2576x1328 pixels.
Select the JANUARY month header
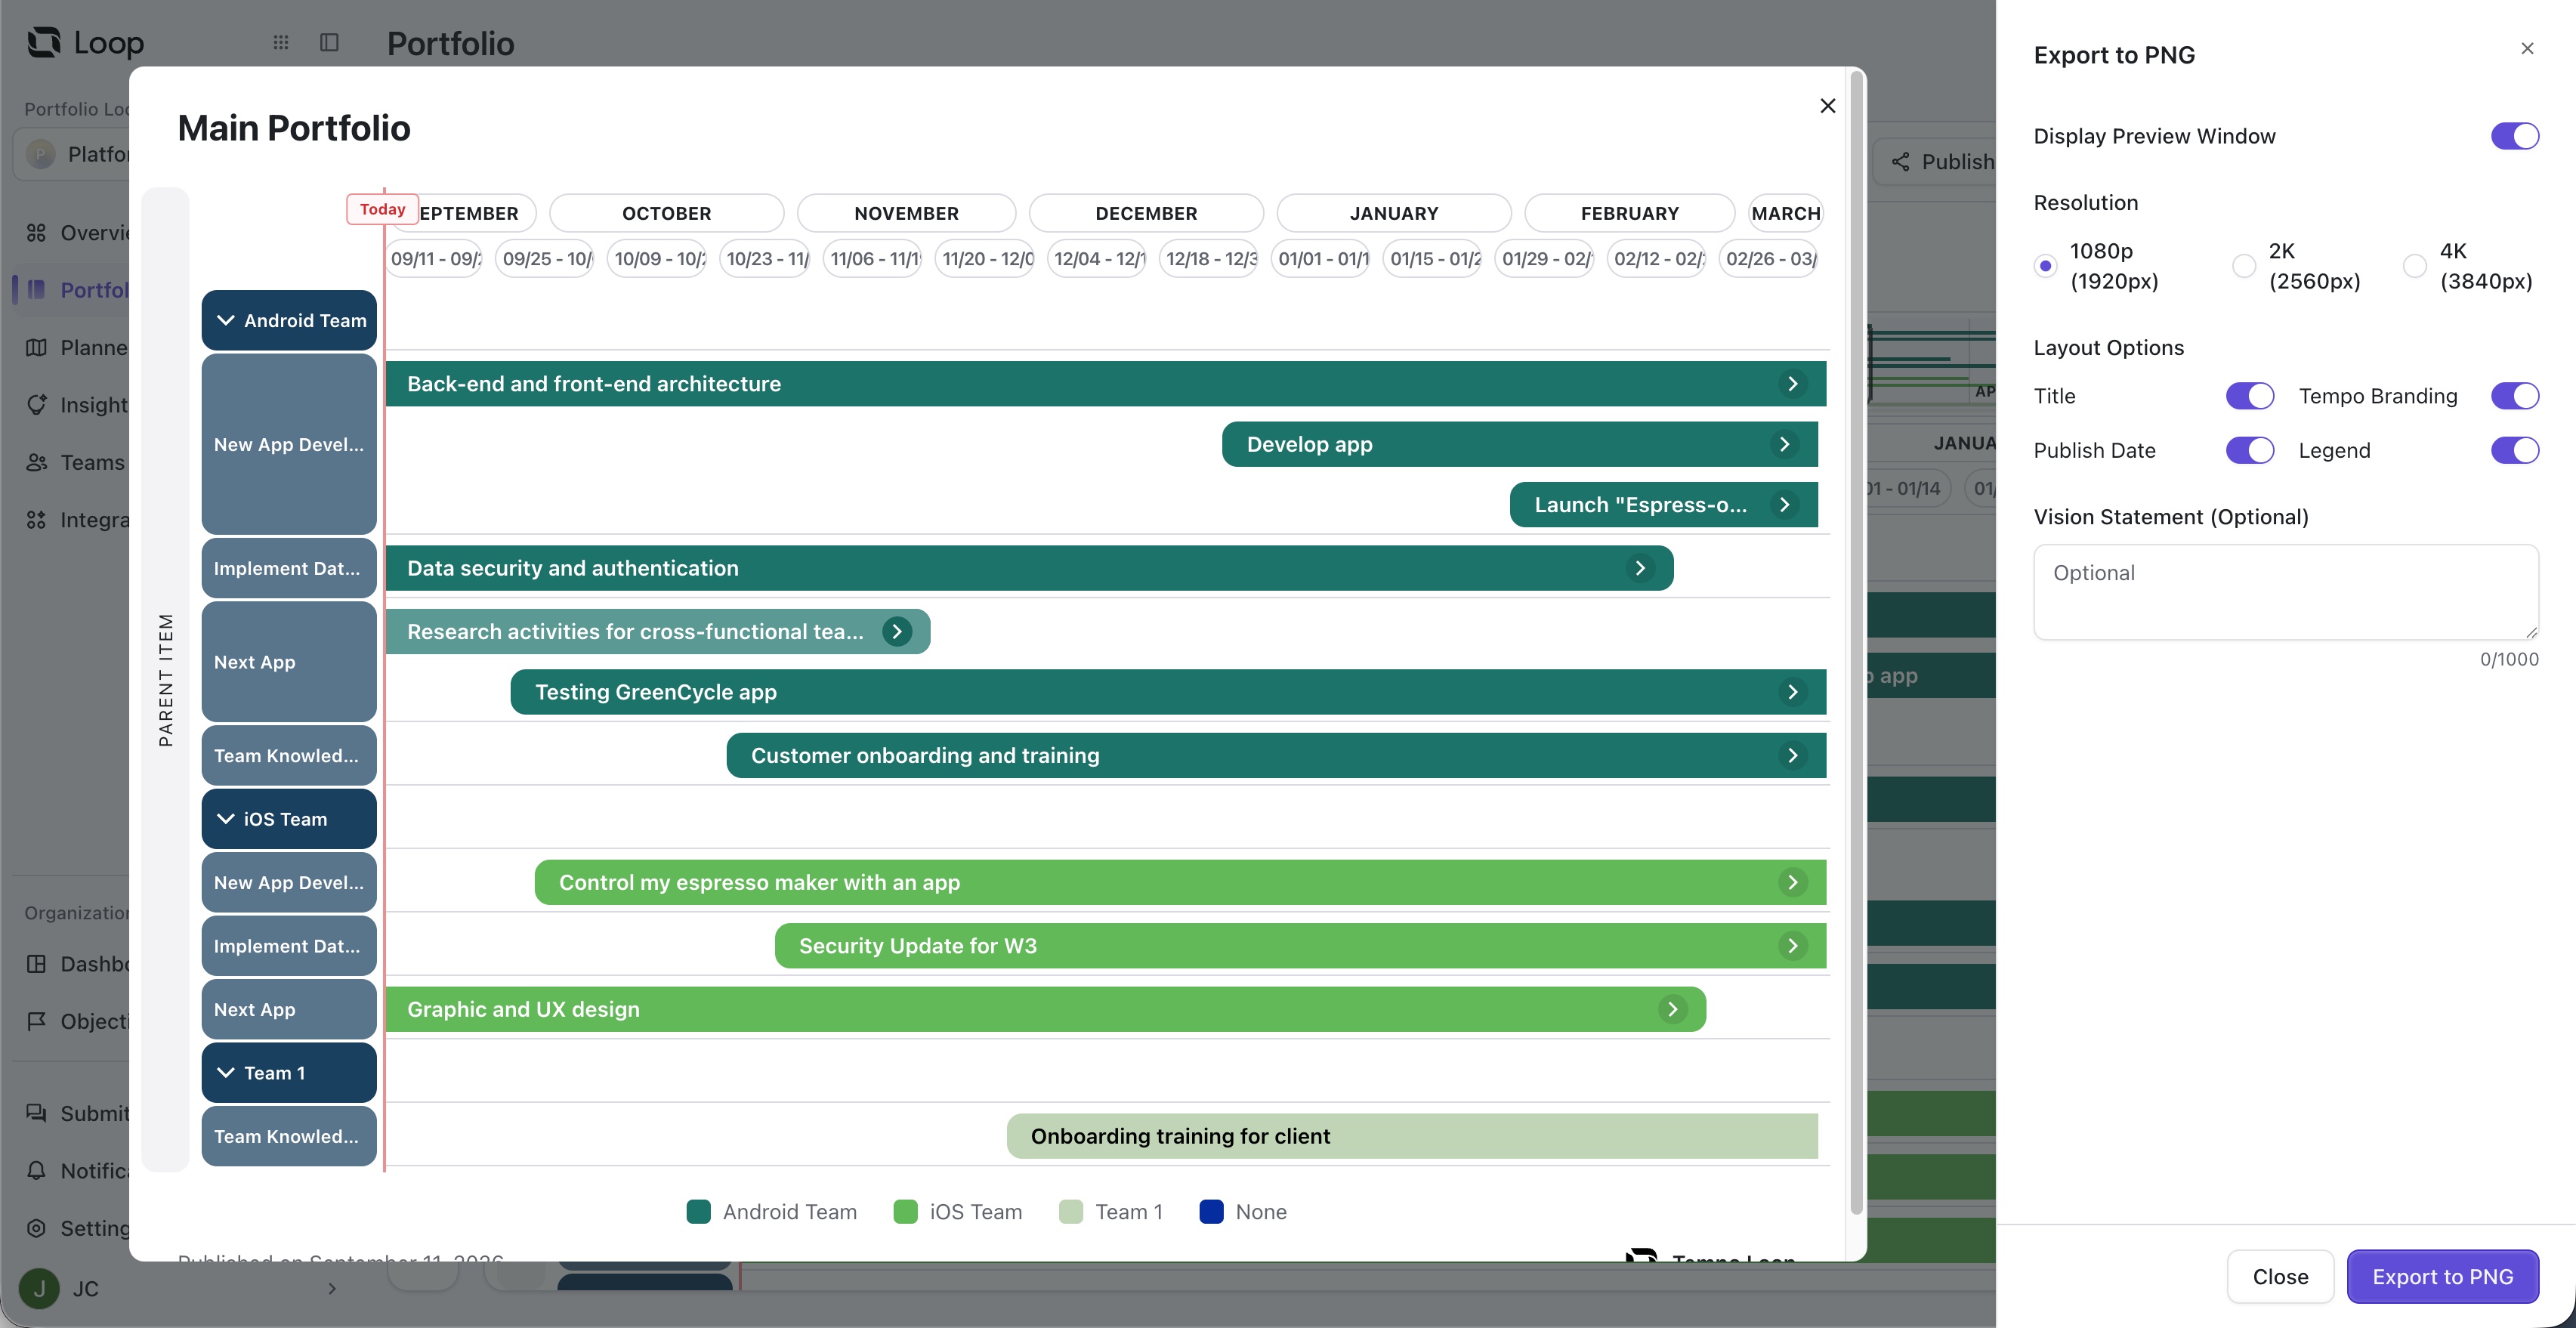click(x=1394, y=213)
